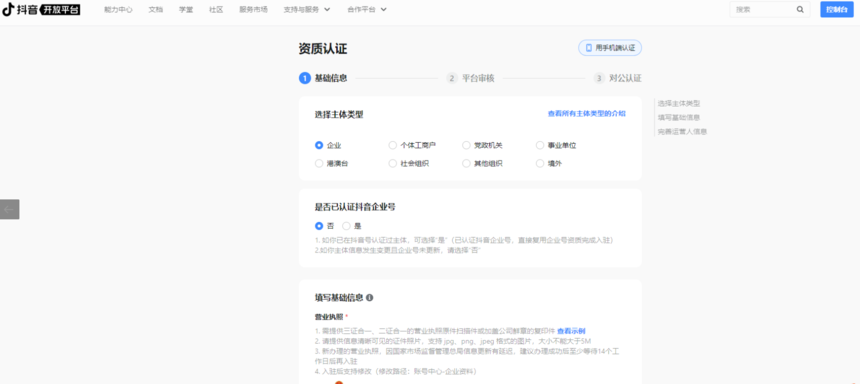Click the 资质认证 page heading
Screen dimensions: 860x384
pos(323,48)
